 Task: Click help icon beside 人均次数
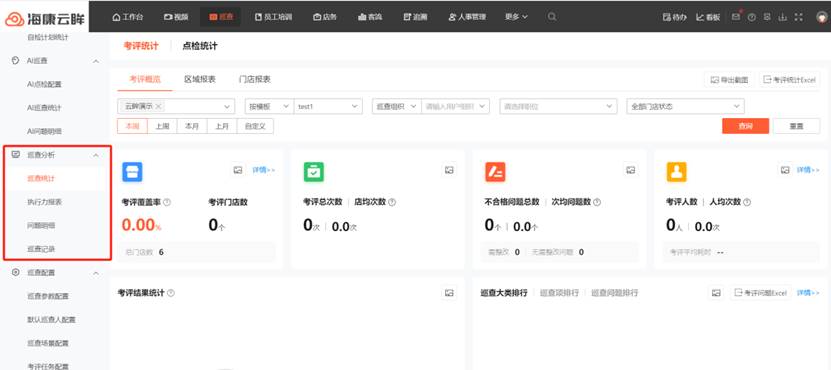[x=747, y=202]
